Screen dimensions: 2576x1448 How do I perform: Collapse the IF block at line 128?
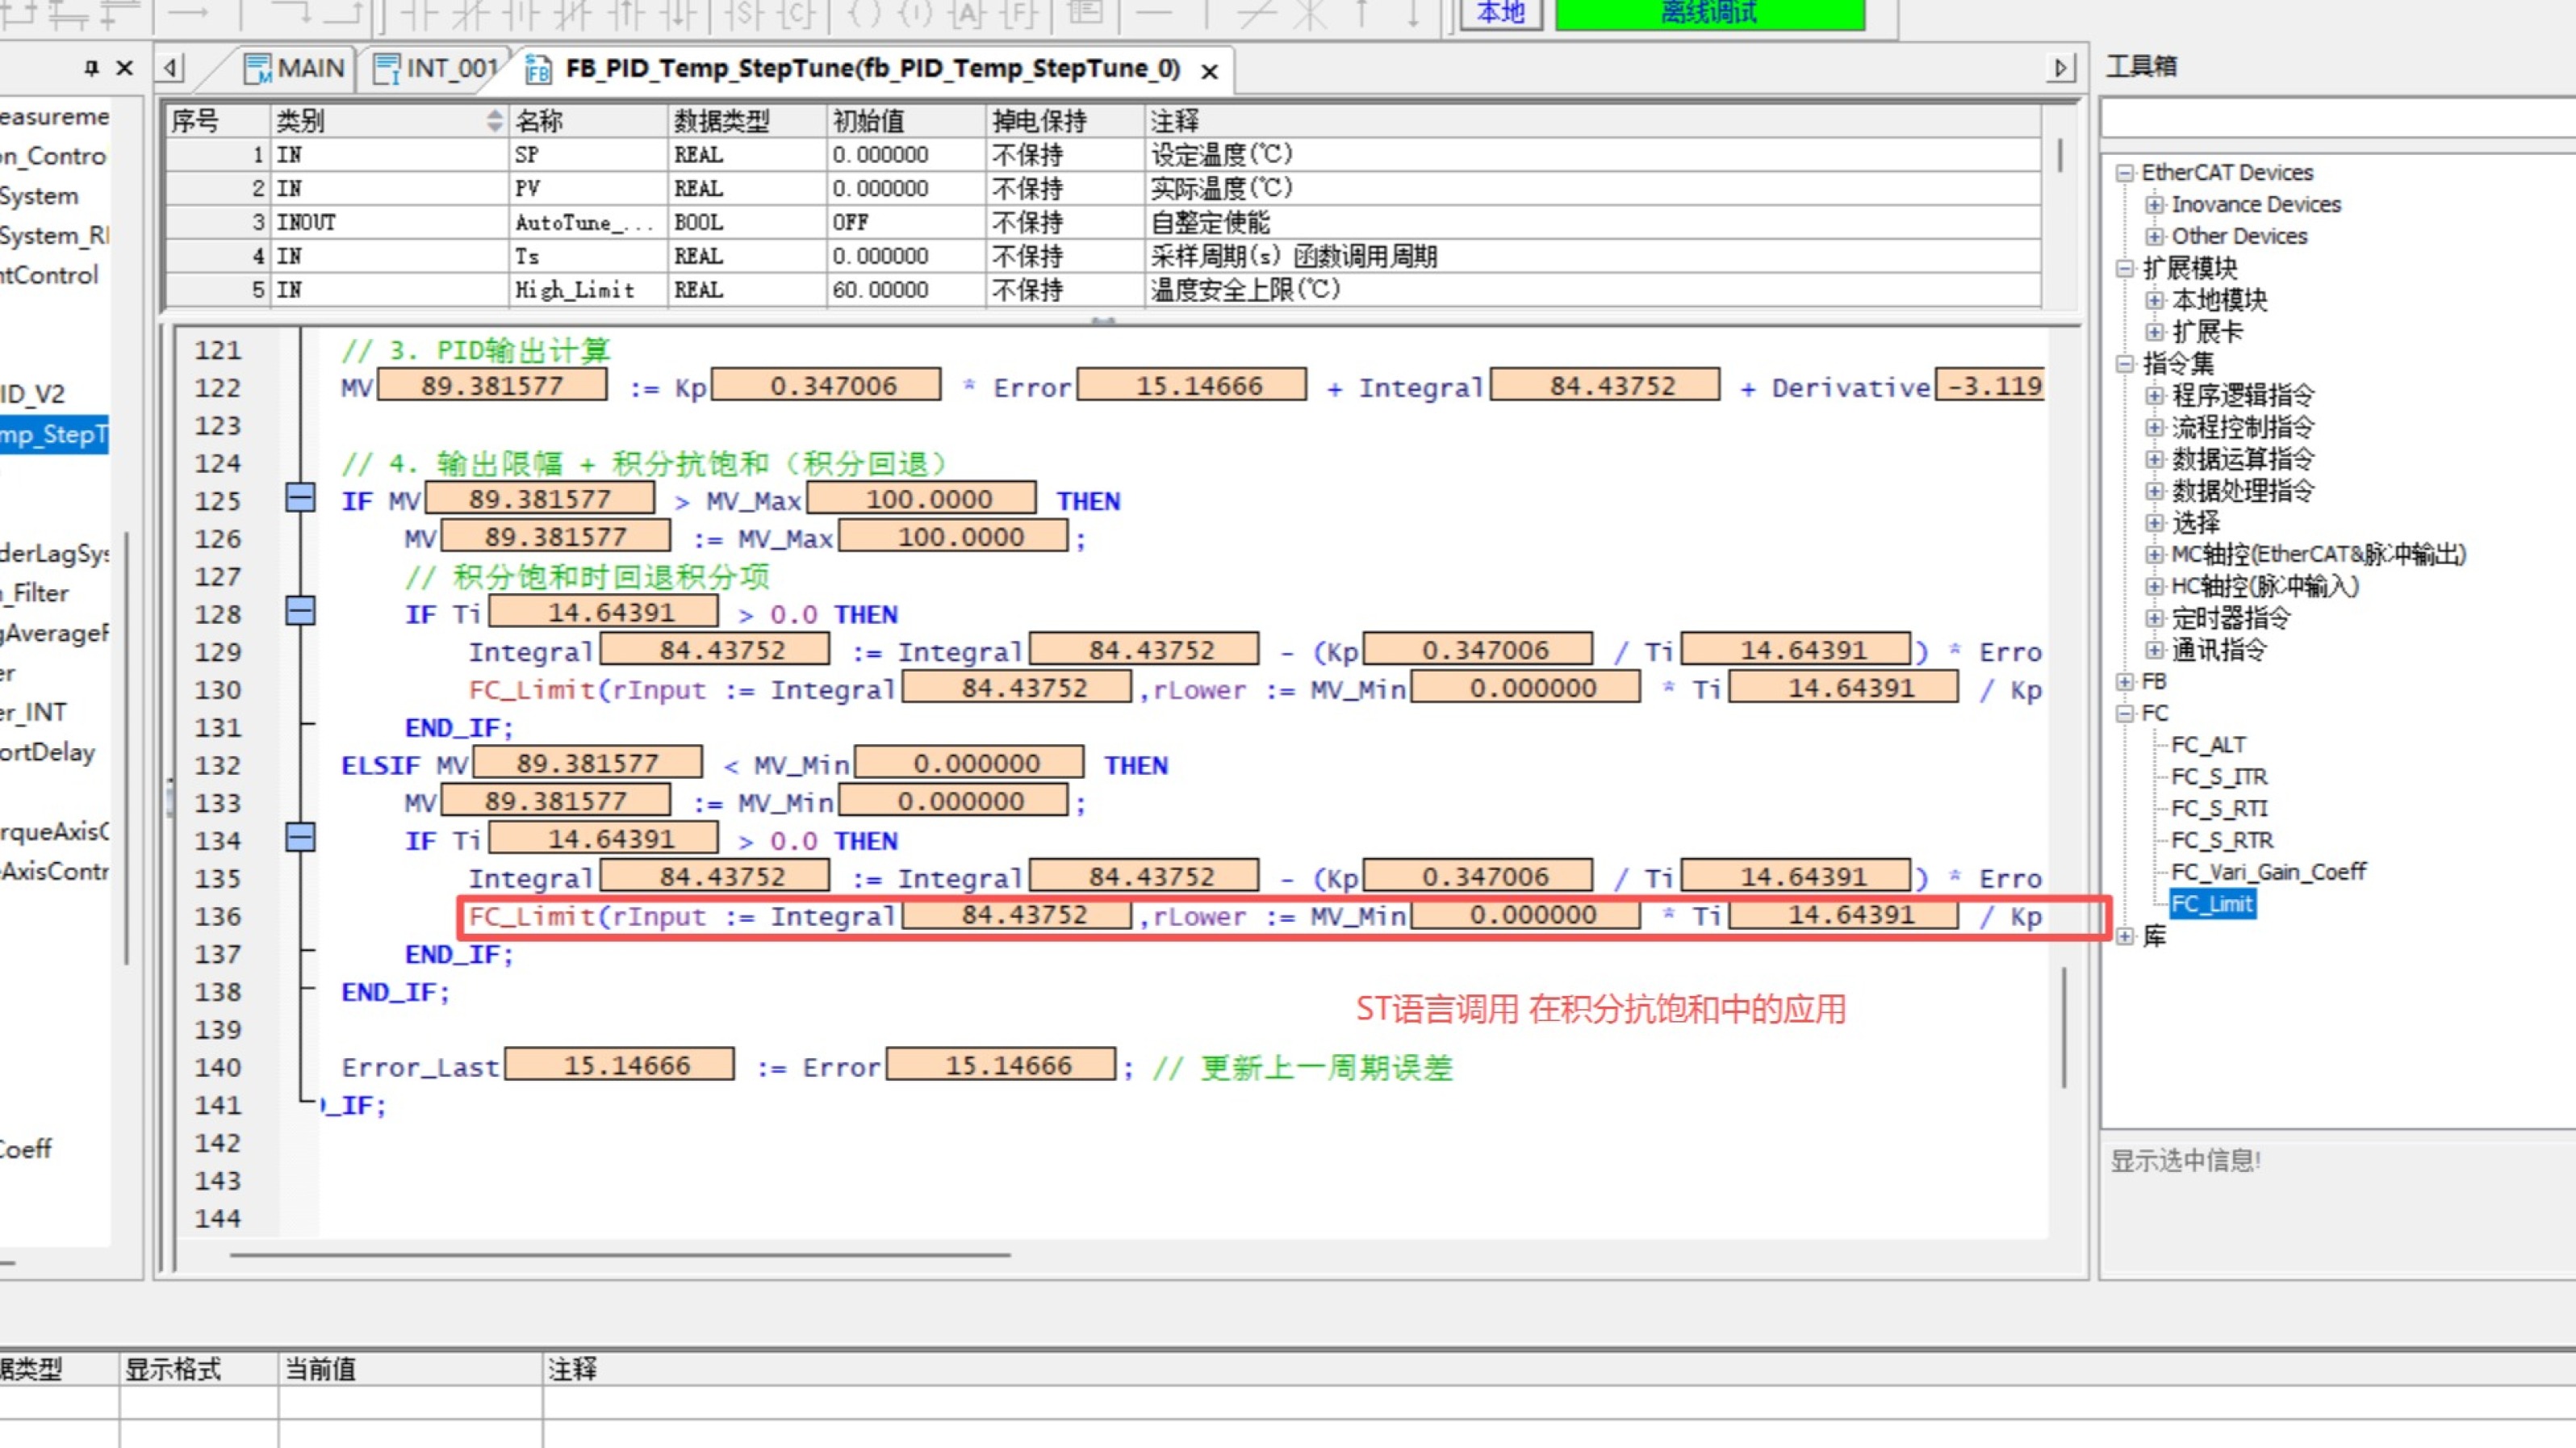point(300,611)
